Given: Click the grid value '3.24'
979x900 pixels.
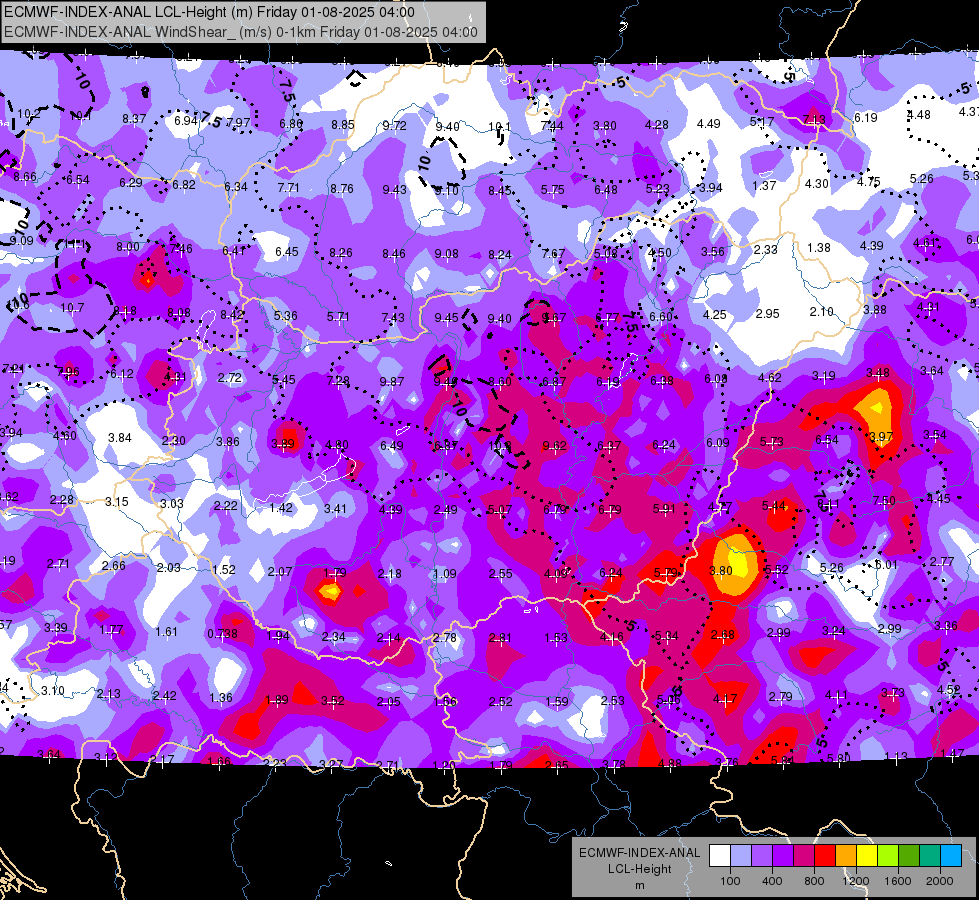Looking at the screenshot, I should click(834, 631).
